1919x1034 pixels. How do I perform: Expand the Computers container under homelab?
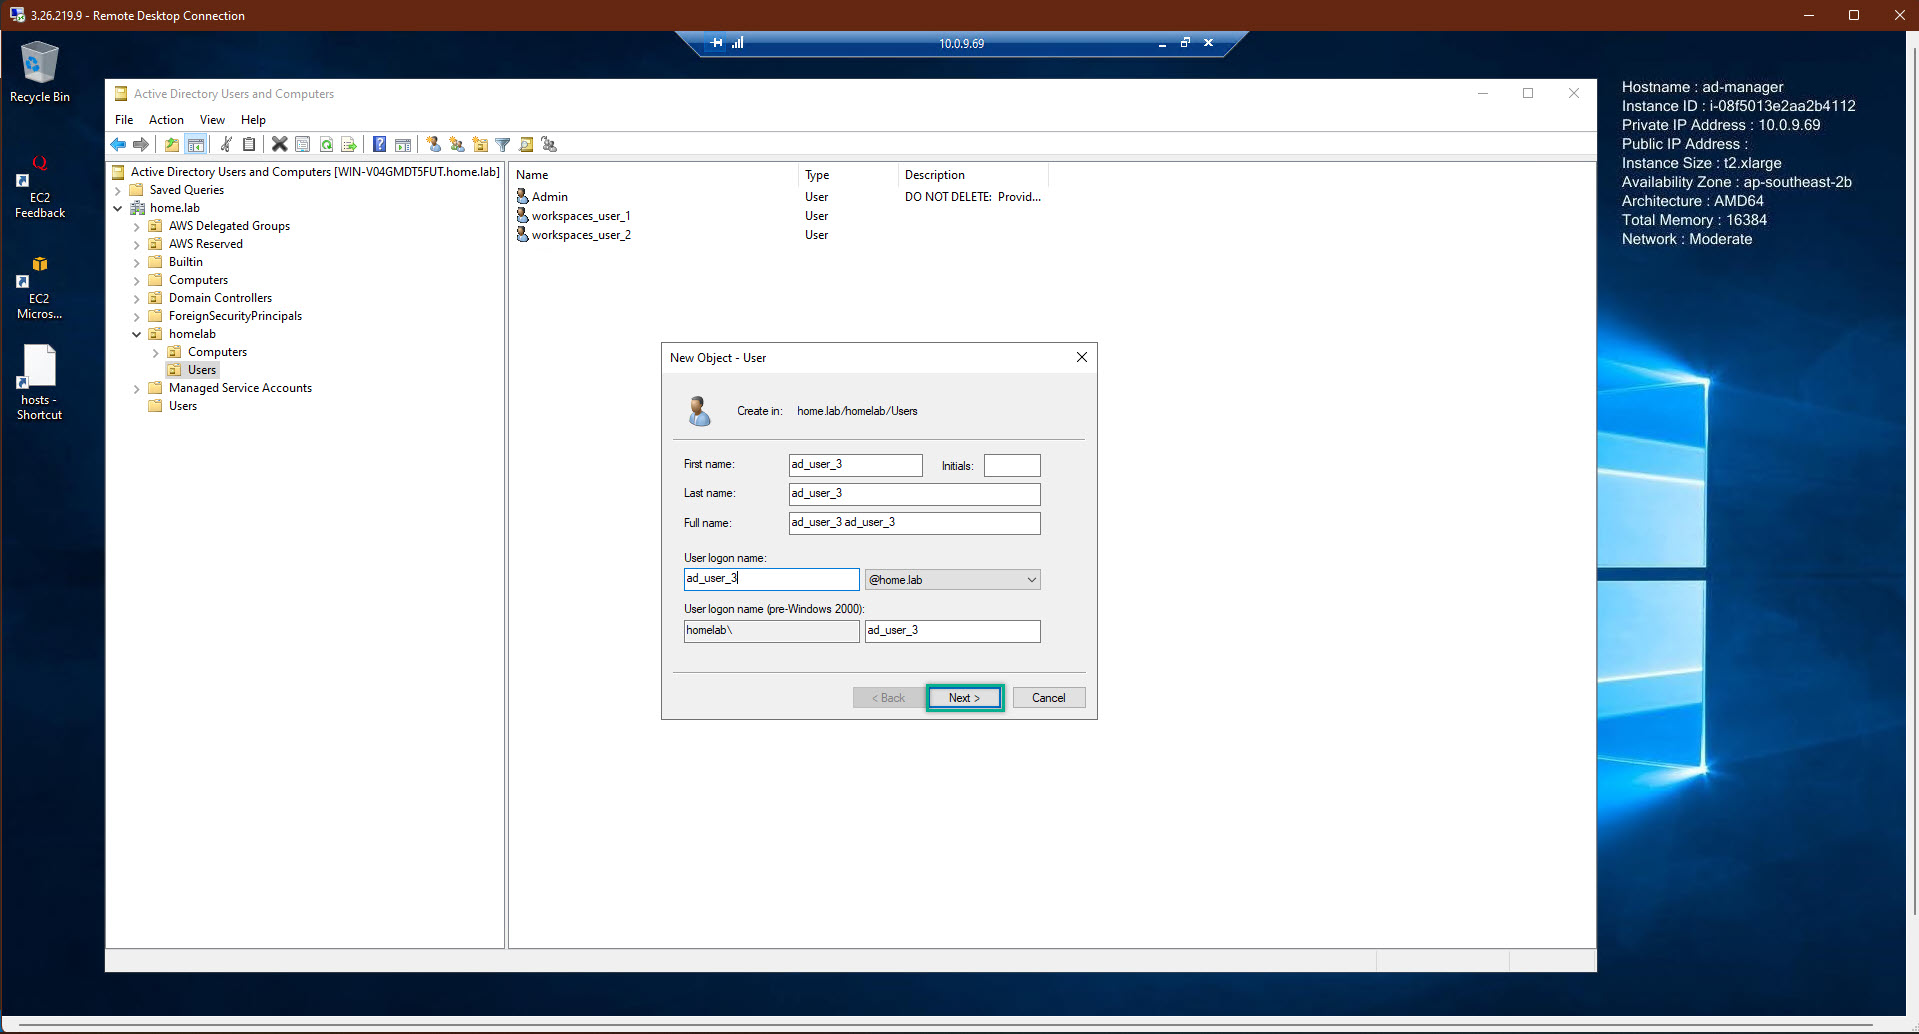pos(155,352)
